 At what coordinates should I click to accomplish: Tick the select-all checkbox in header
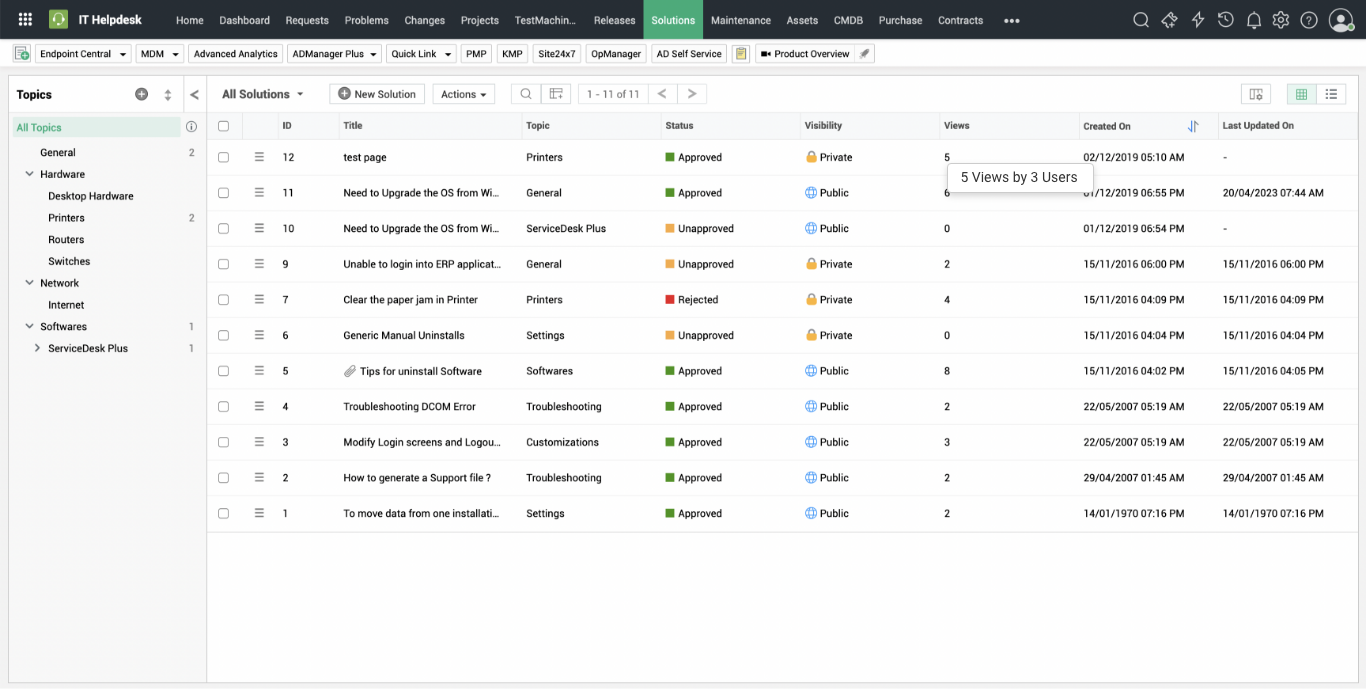pos(223,126)
